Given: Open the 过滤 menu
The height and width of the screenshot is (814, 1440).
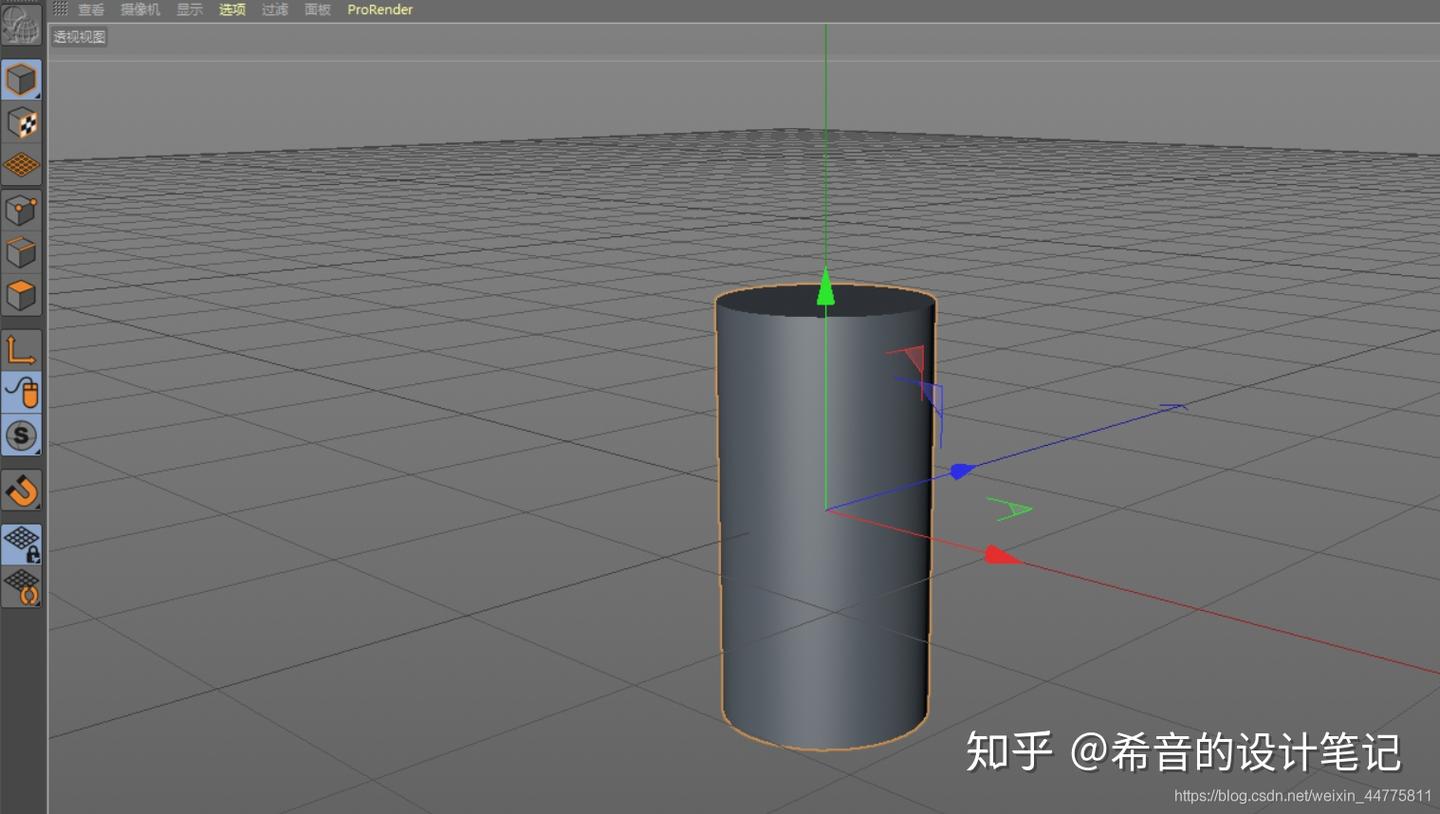Looking at the screenshot, I should point(275,10).
